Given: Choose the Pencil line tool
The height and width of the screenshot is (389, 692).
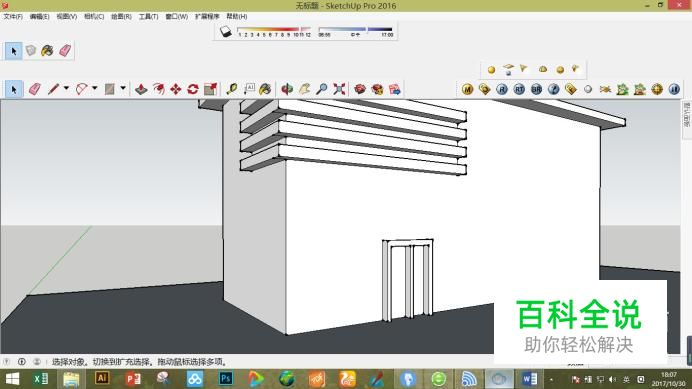Looking at the screenshot, I should pyautogui.click(x=53, y=89).
